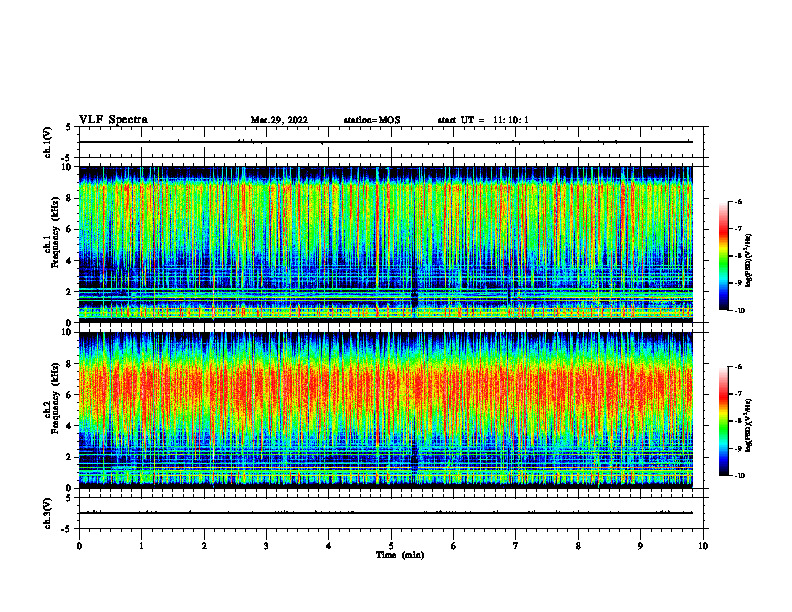Click the ch.2 color scale "-10" label
The width and height of the screenshot is (792, 612).
[739, 476]
